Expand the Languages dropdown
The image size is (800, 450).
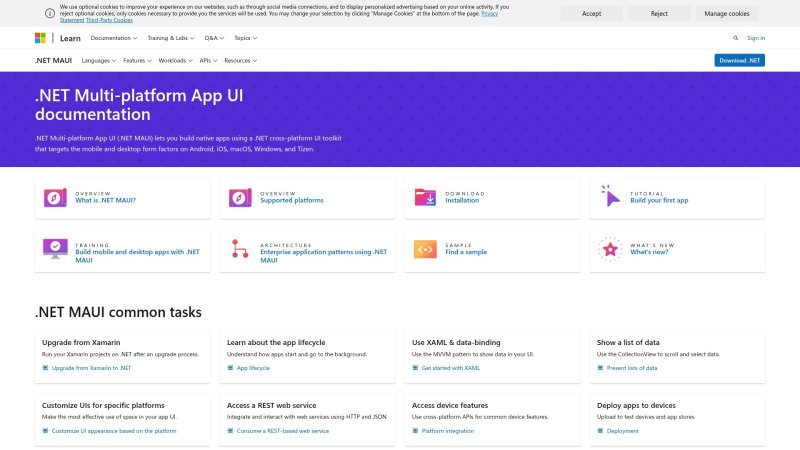coord(98,60)
